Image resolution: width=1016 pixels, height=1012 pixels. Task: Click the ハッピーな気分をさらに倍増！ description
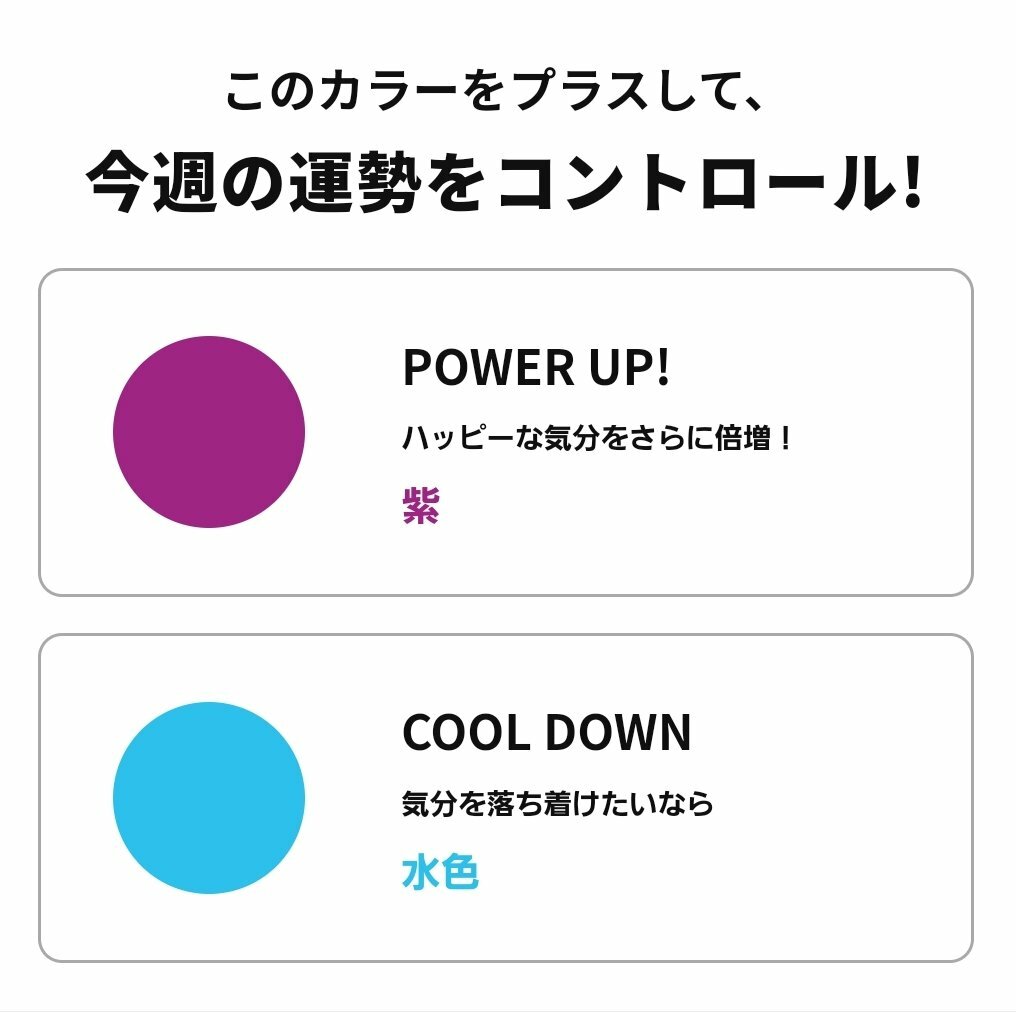tap(598, 438)
